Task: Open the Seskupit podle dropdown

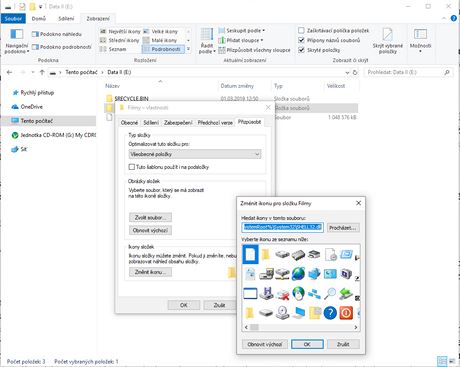Action: pyautogui.click(x=242, y=30)
